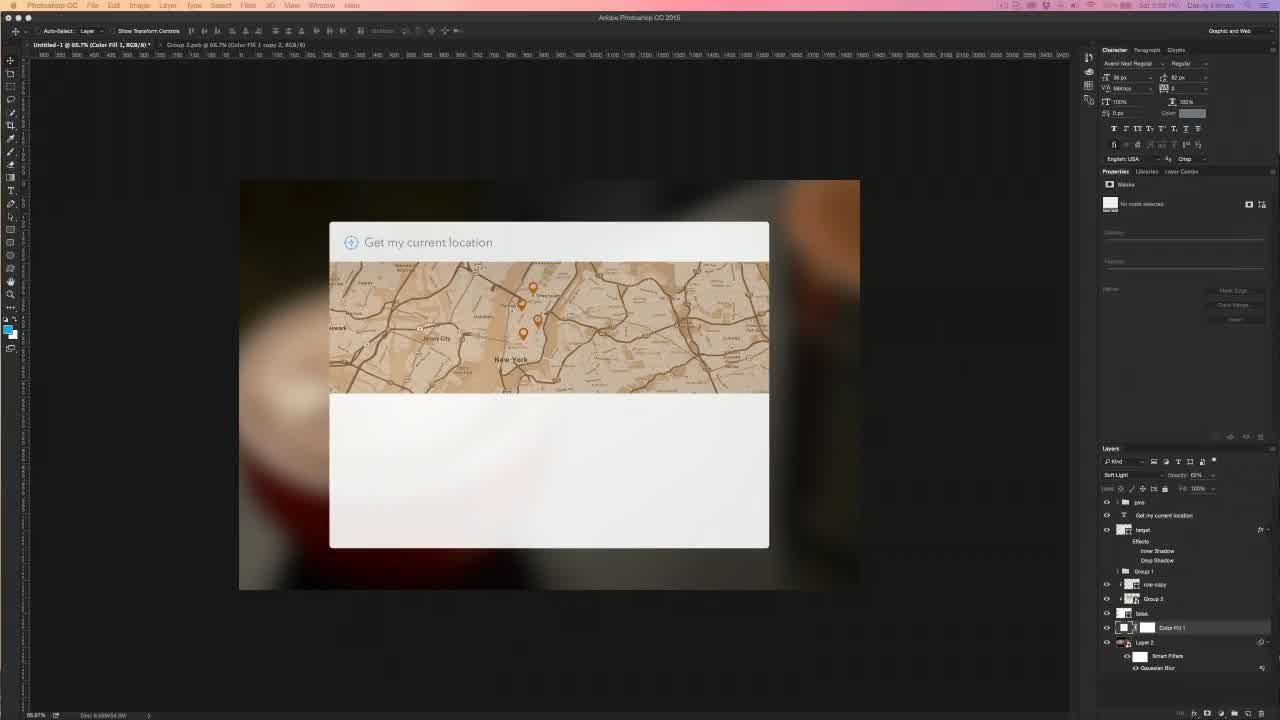Click the font size input field
Screen dimensions: 1280x720
1130,77
